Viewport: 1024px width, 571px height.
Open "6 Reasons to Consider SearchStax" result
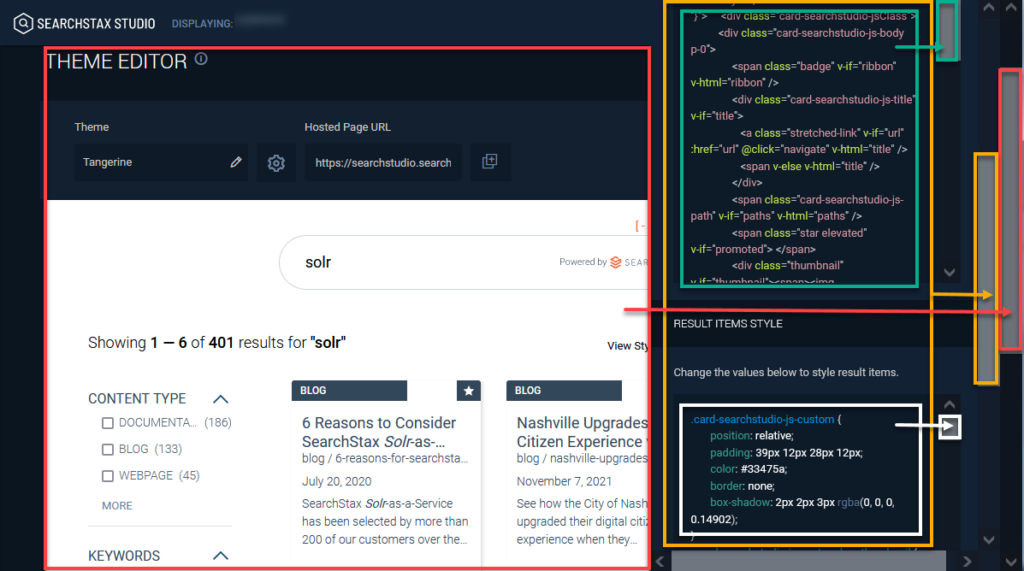pyautogui.click(x=379, y=432)
